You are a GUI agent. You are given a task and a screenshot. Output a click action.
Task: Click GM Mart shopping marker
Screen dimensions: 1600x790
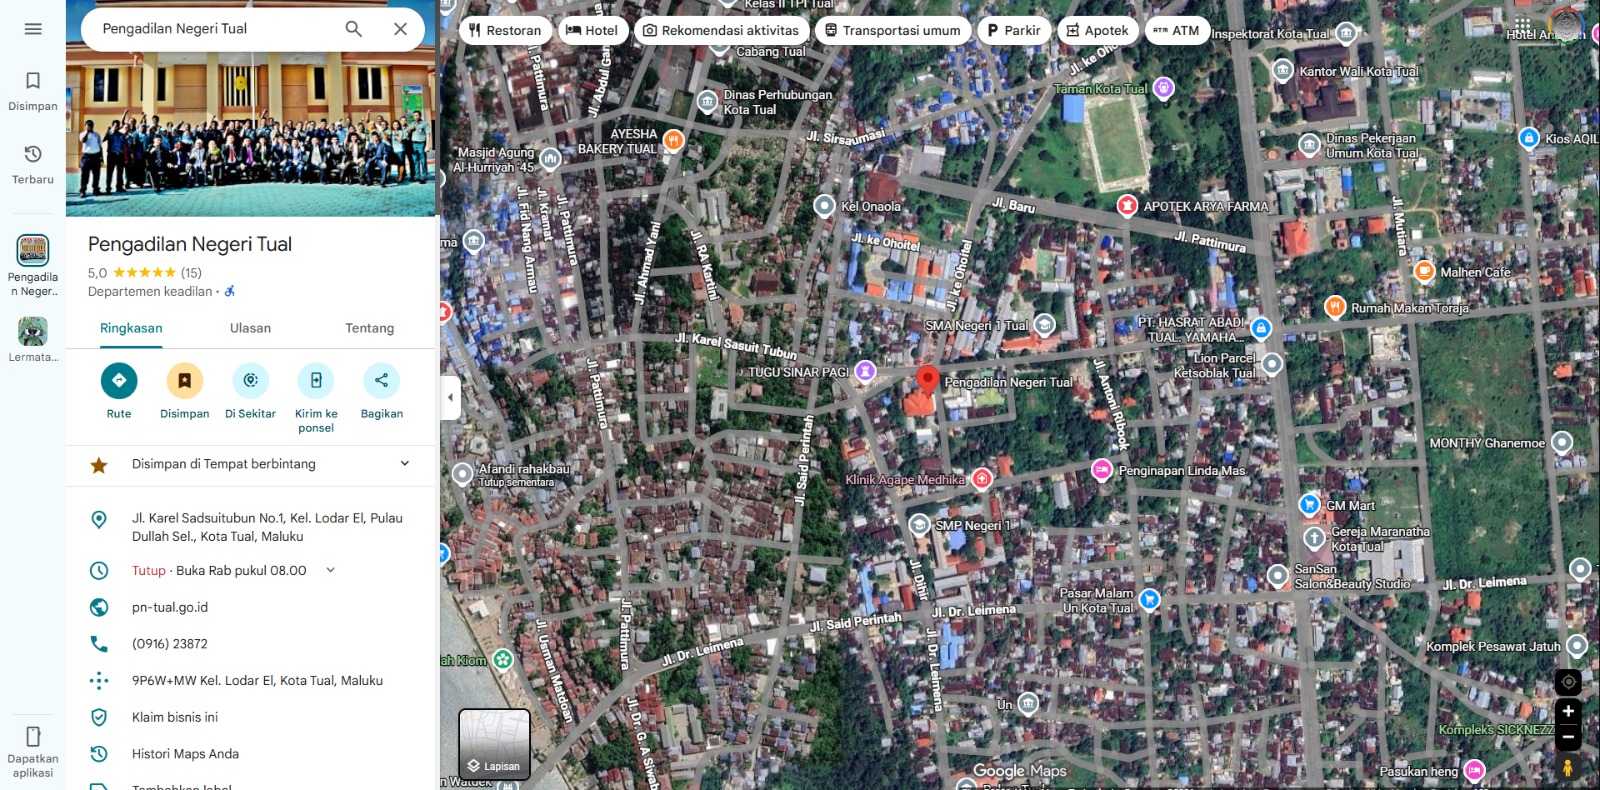tap(1309, 505)
